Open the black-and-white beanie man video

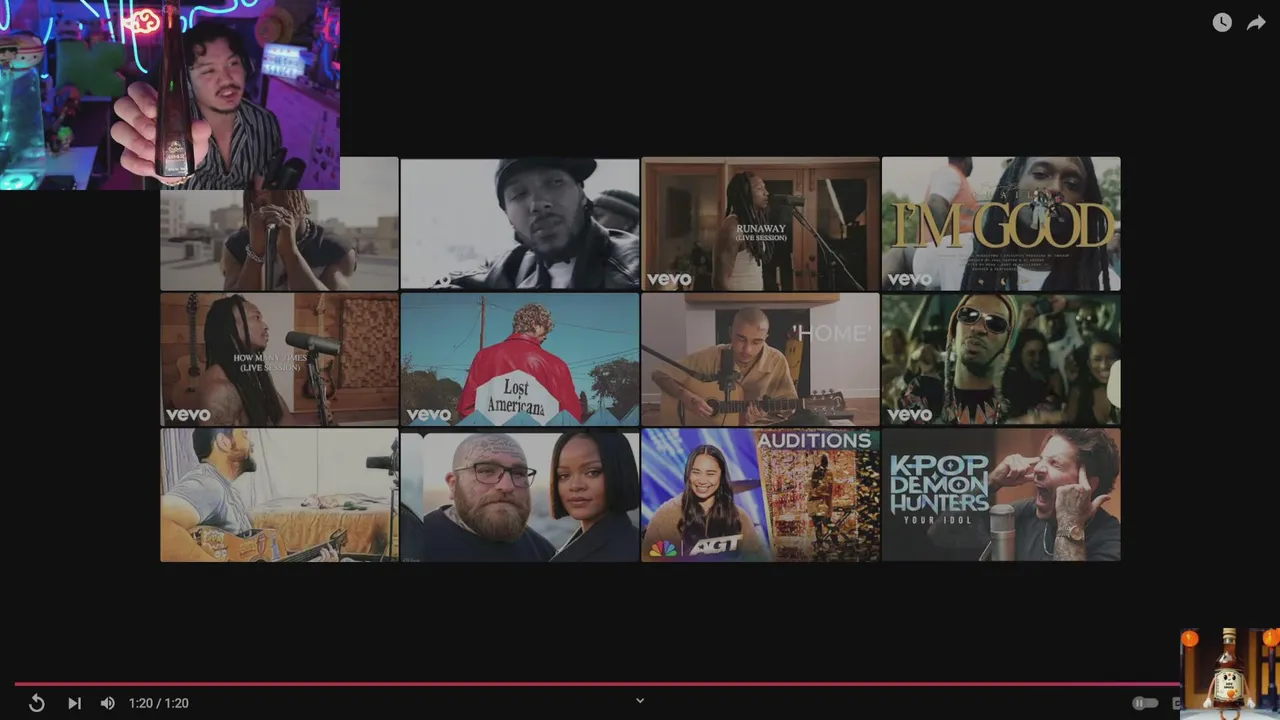pyautogui.click(x=520, y=224)
